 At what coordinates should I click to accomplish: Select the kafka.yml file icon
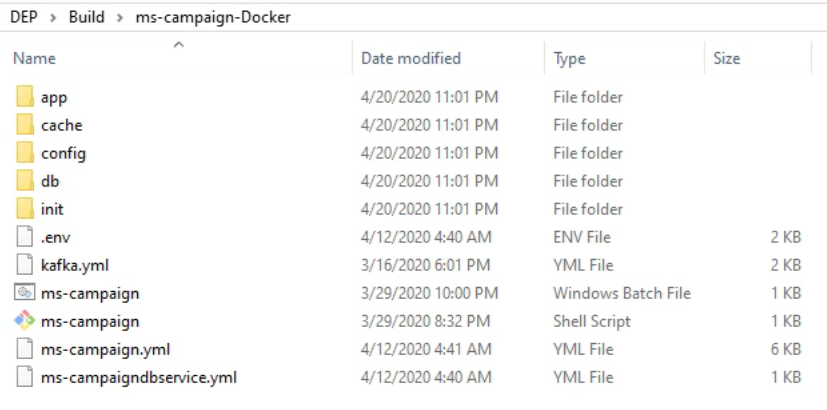(x=25, y=265)
